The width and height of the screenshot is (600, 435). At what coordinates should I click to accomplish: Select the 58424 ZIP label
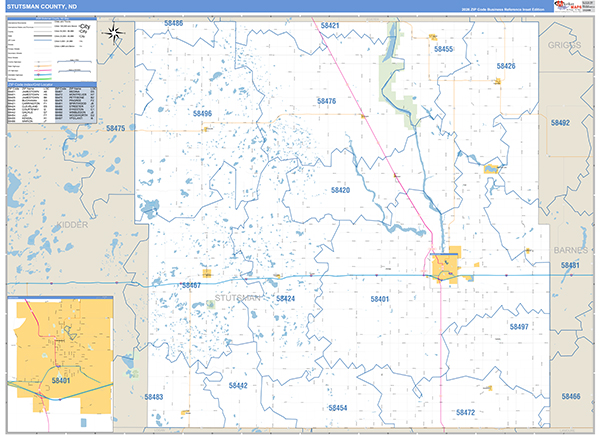(285, 299)
